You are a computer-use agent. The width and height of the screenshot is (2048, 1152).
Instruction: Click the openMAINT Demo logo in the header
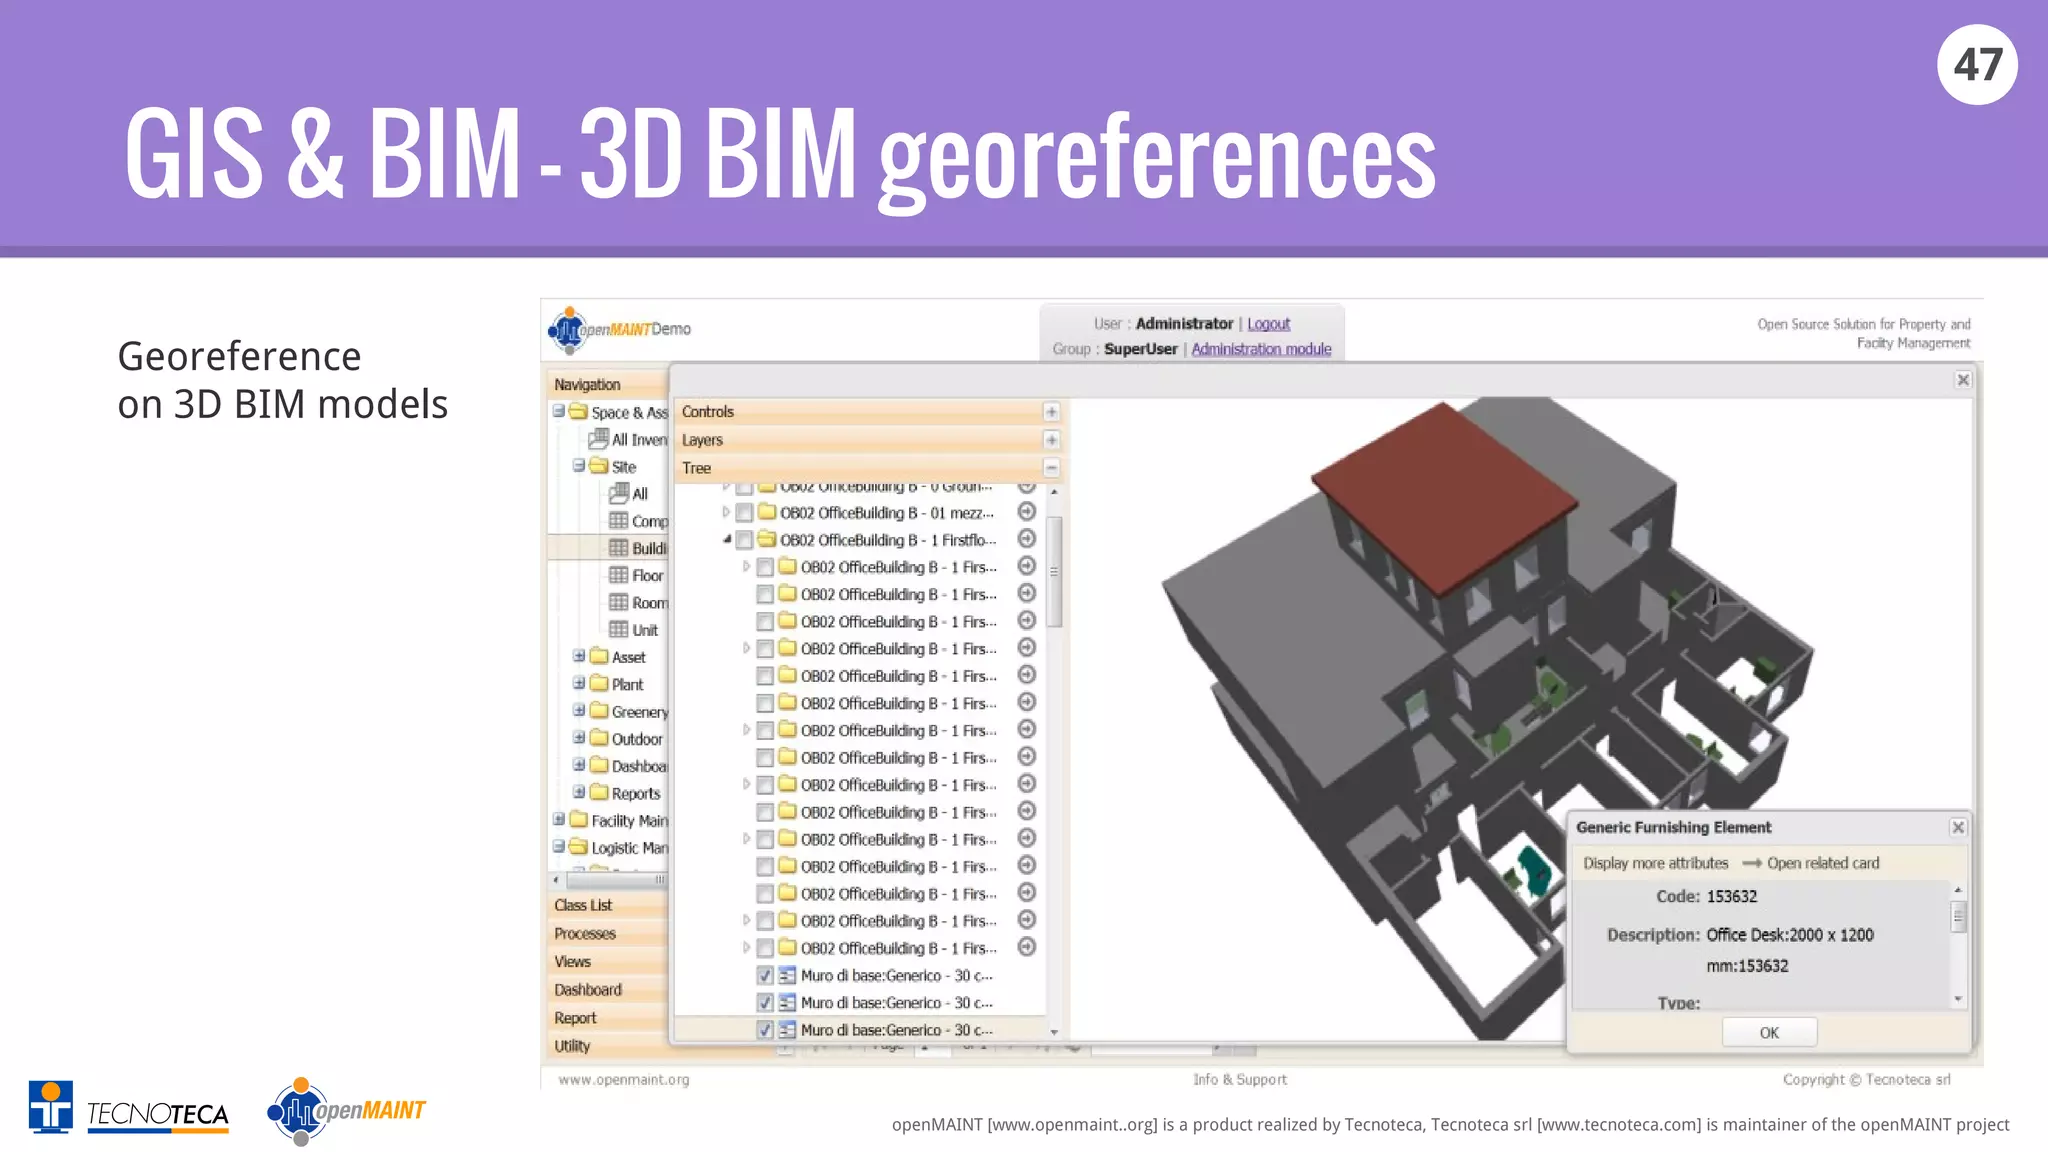pyautogui.click(x=619, y=330)
